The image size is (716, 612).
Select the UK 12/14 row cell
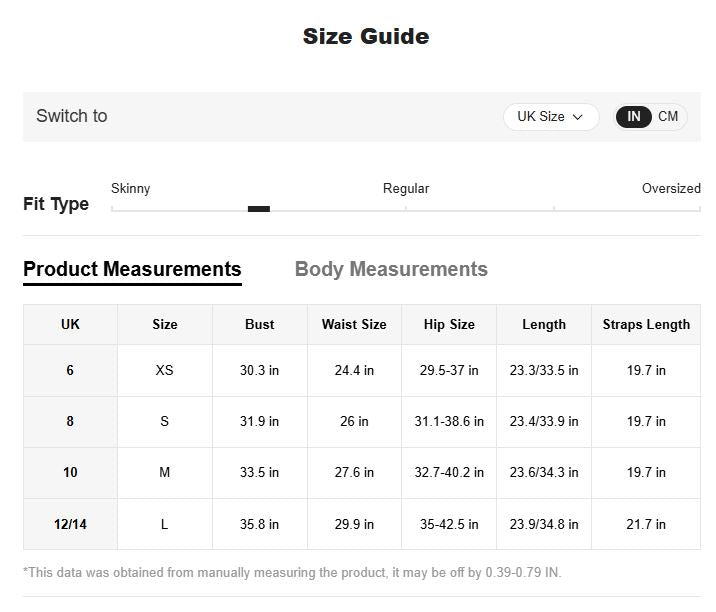coord(70,524)
